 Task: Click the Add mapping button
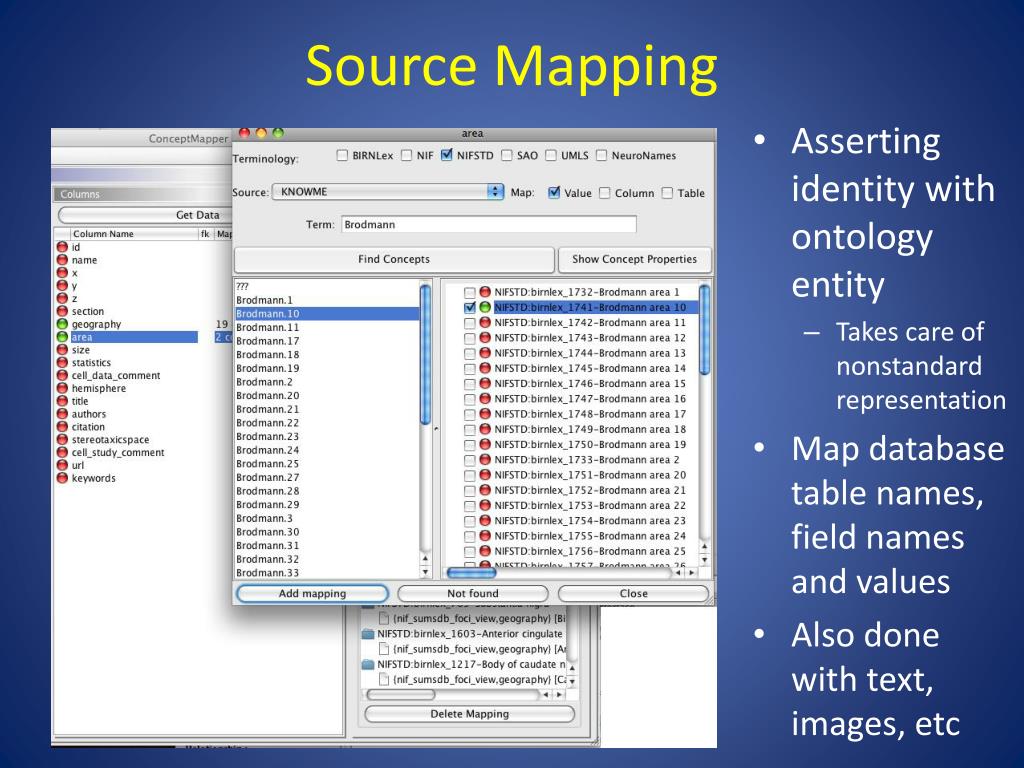(x=312, y=593)
